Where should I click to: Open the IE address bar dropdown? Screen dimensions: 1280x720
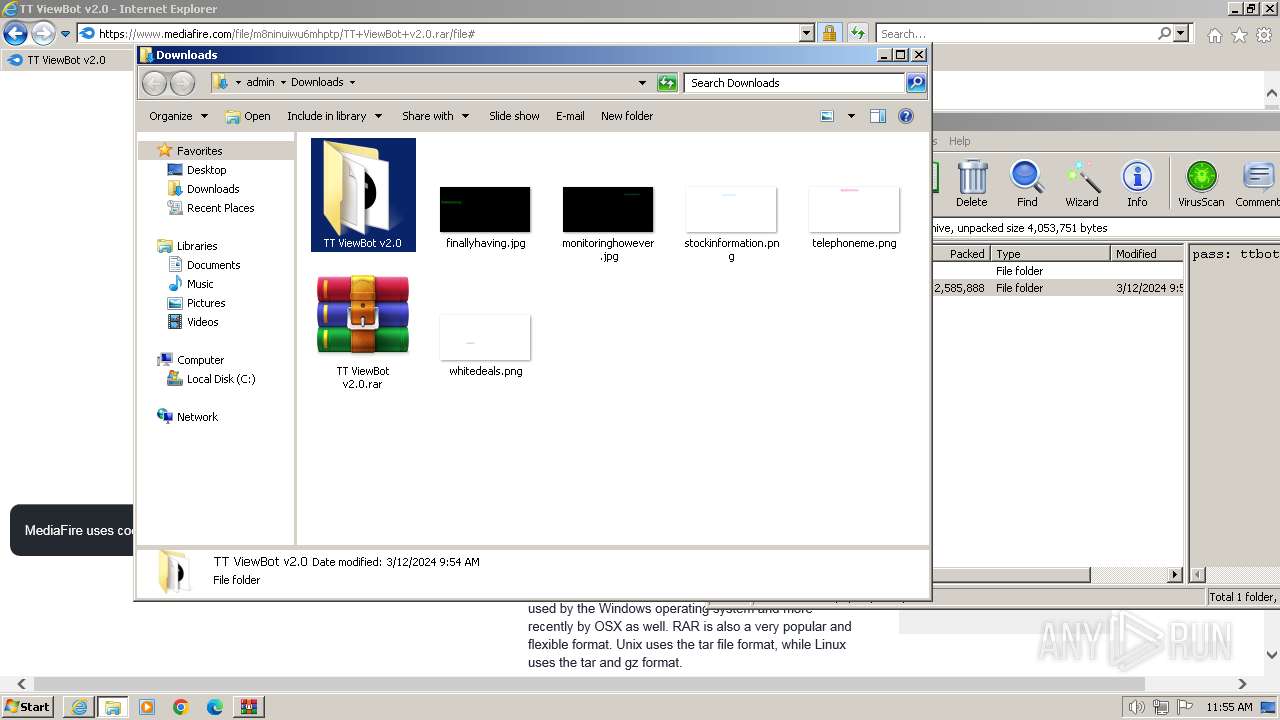tap(807, 33)
